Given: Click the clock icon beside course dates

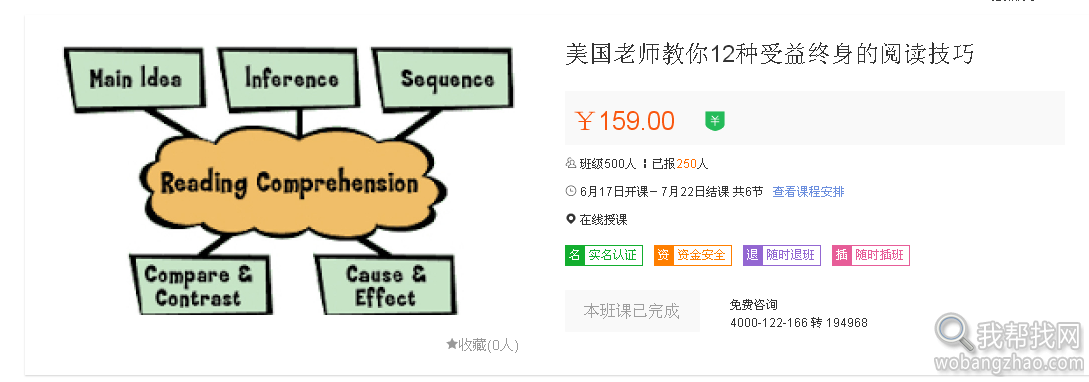Looking at the screenshot, I should pos(572,192).
